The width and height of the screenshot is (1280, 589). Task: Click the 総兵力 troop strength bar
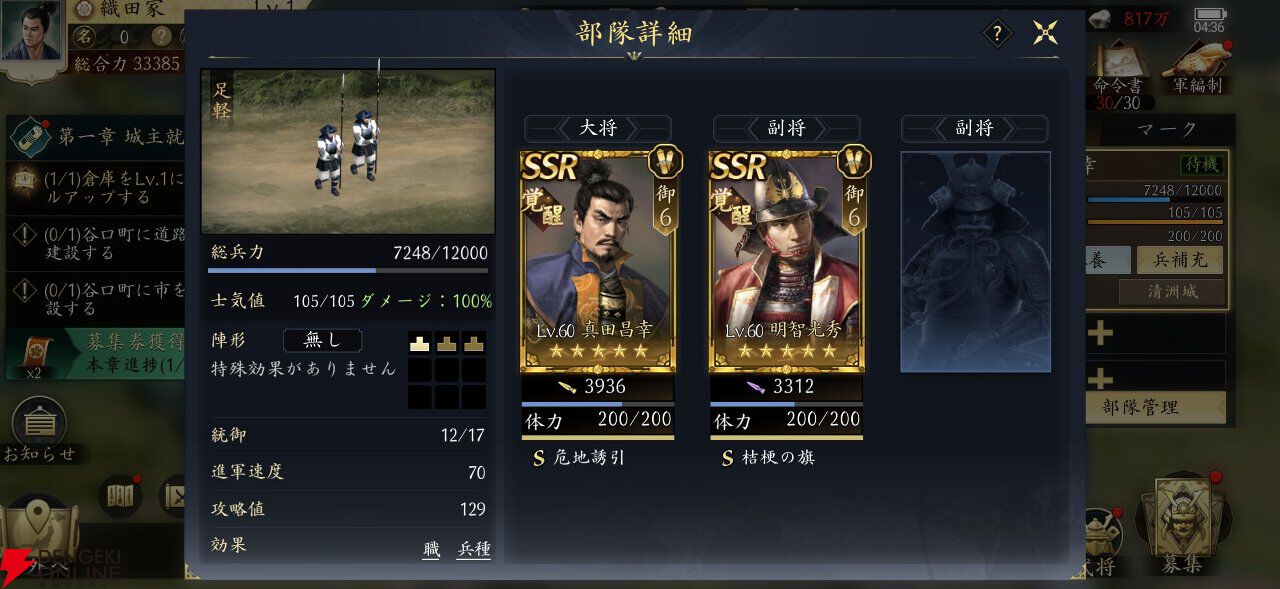point(348,270)
